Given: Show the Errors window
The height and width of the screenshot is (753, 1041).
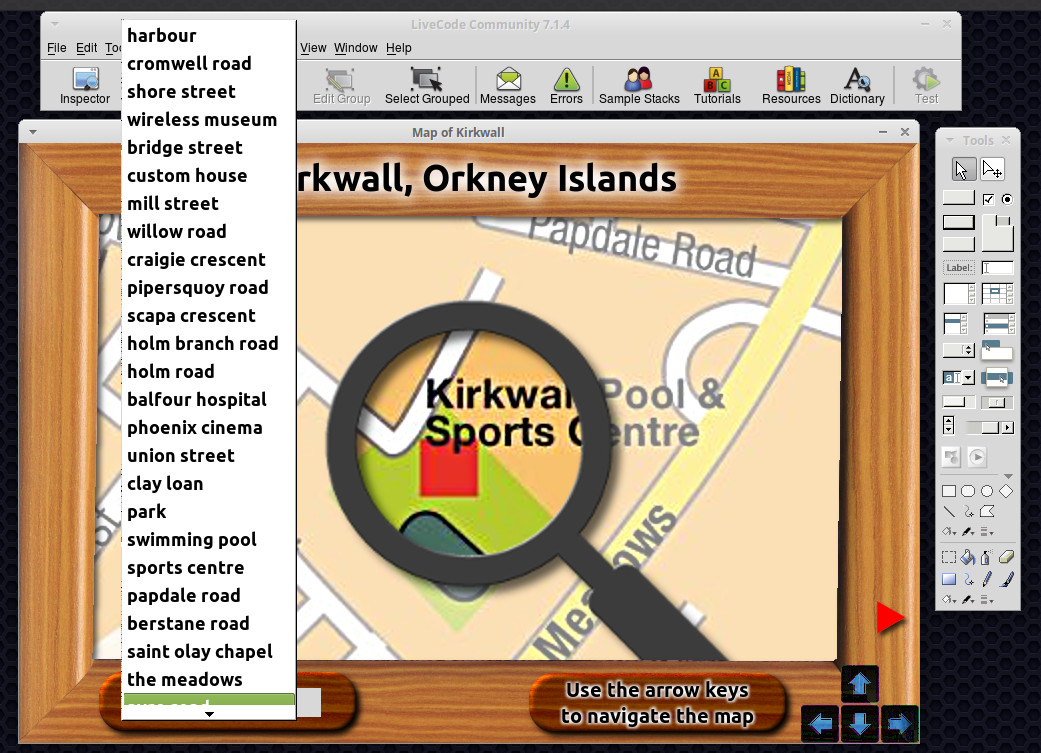Looking at the screenshot, I should 566,85.
